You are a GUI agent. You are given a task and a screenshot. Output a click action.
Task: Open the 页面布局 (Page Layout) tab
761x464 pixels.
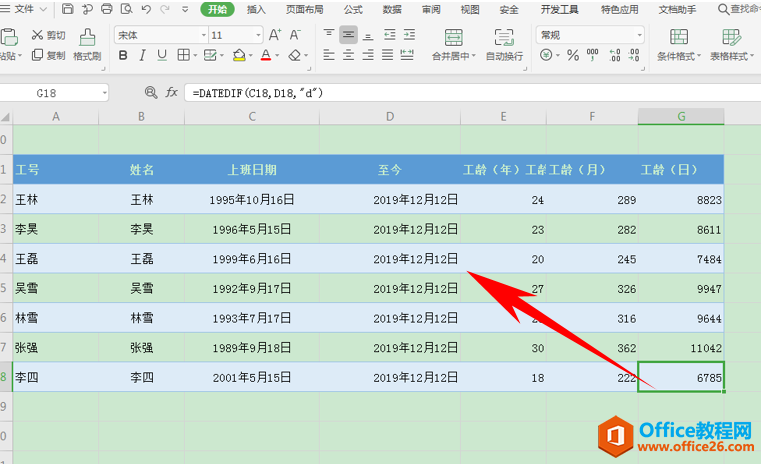coord(304,9)
